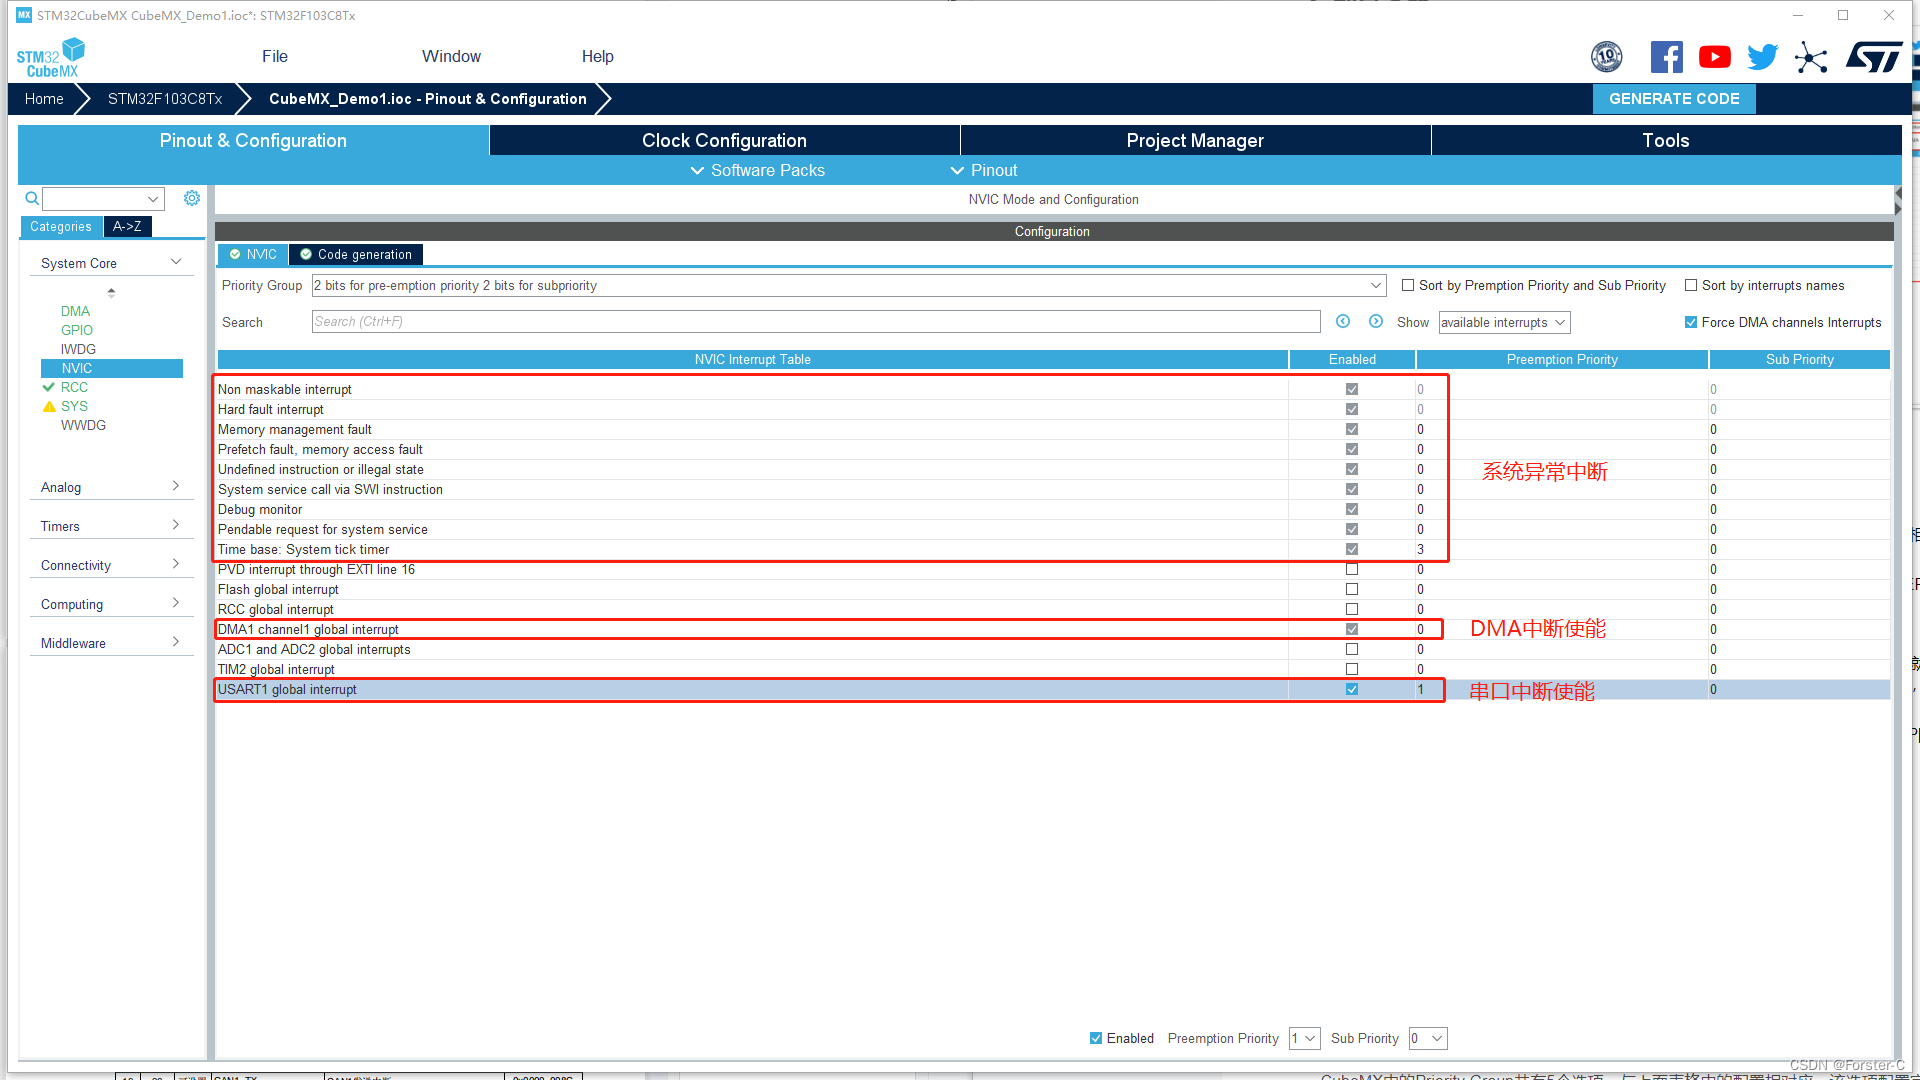1920x1080 pixels.
Task: Click the previous search result arrow
Action: pyautogui.click(x=1343, y=321)
